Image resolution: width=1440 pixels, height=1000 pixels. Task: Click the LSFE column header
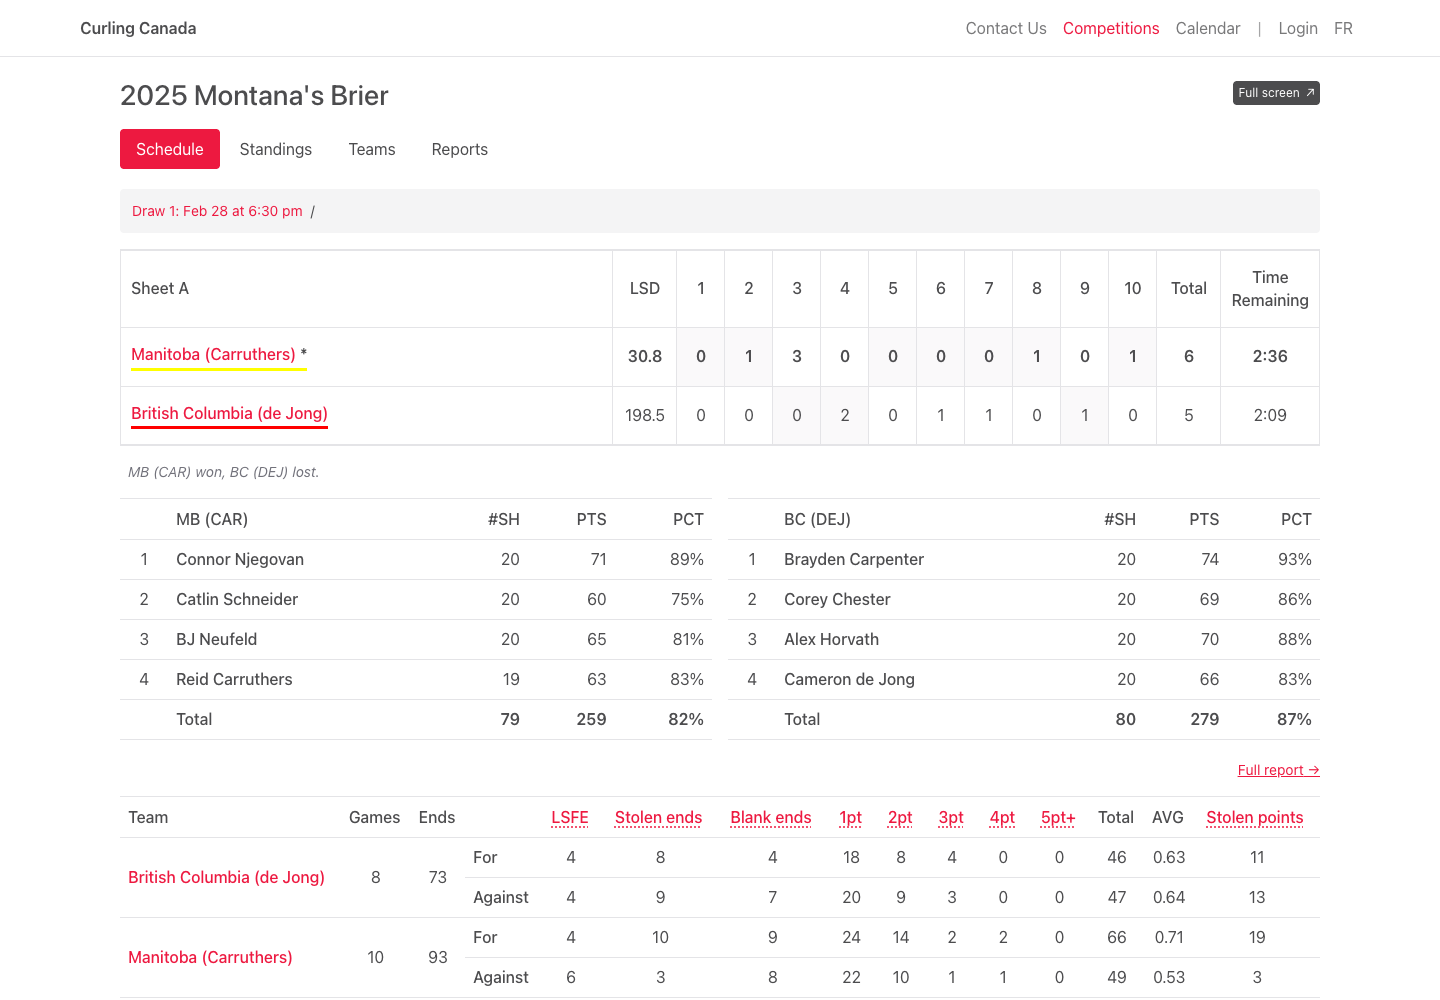[570, 817]
